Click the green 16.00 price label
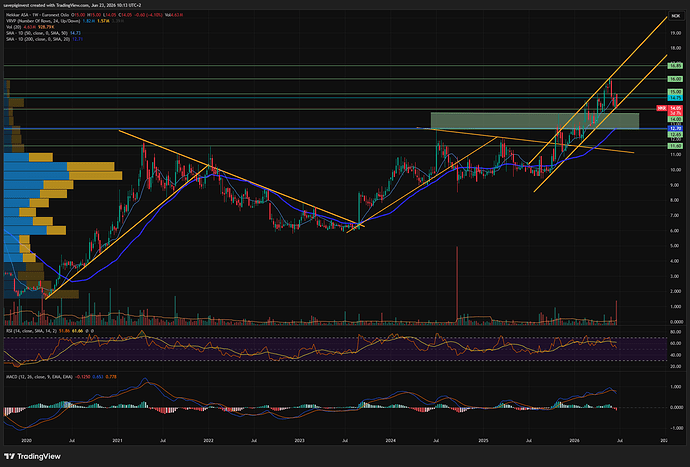This screenshot has width=690, height=467. tap(675, 79)
